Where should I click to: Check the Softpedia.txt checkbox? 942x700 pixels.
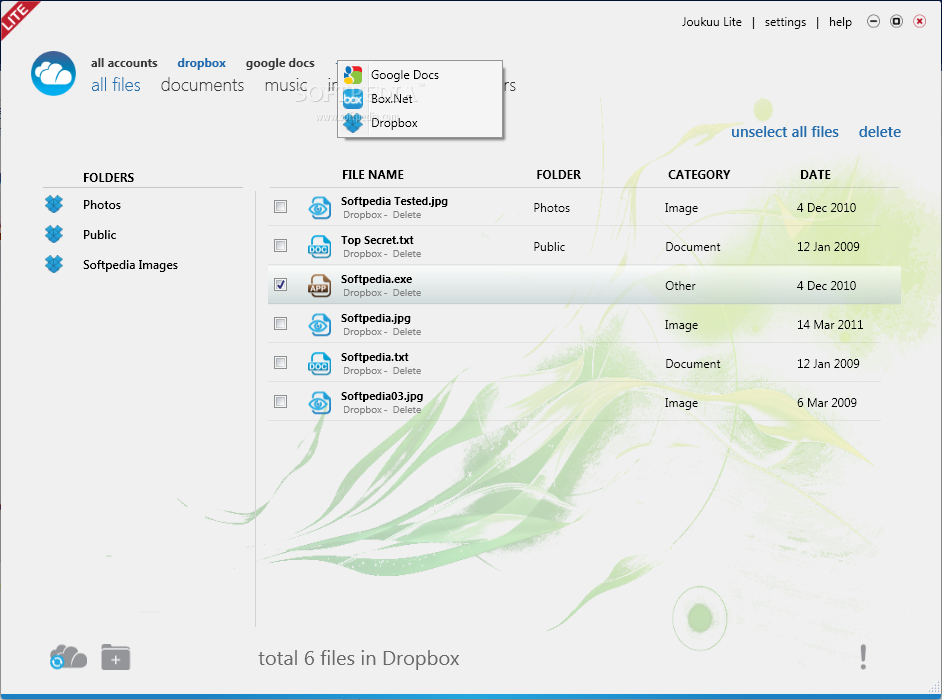(280, 363)
